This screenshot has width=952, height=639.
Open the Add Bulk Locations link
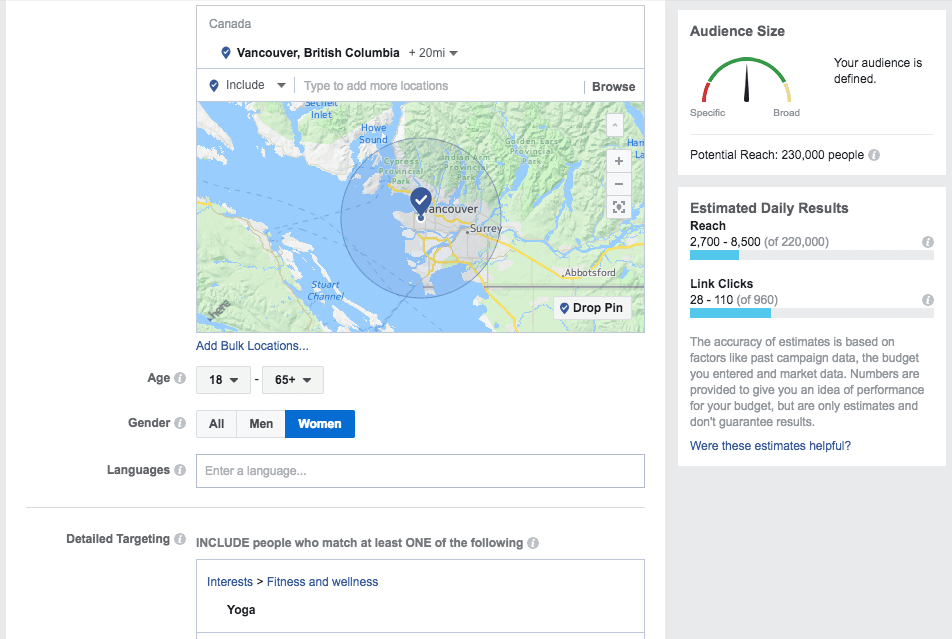tap(252, 345)
